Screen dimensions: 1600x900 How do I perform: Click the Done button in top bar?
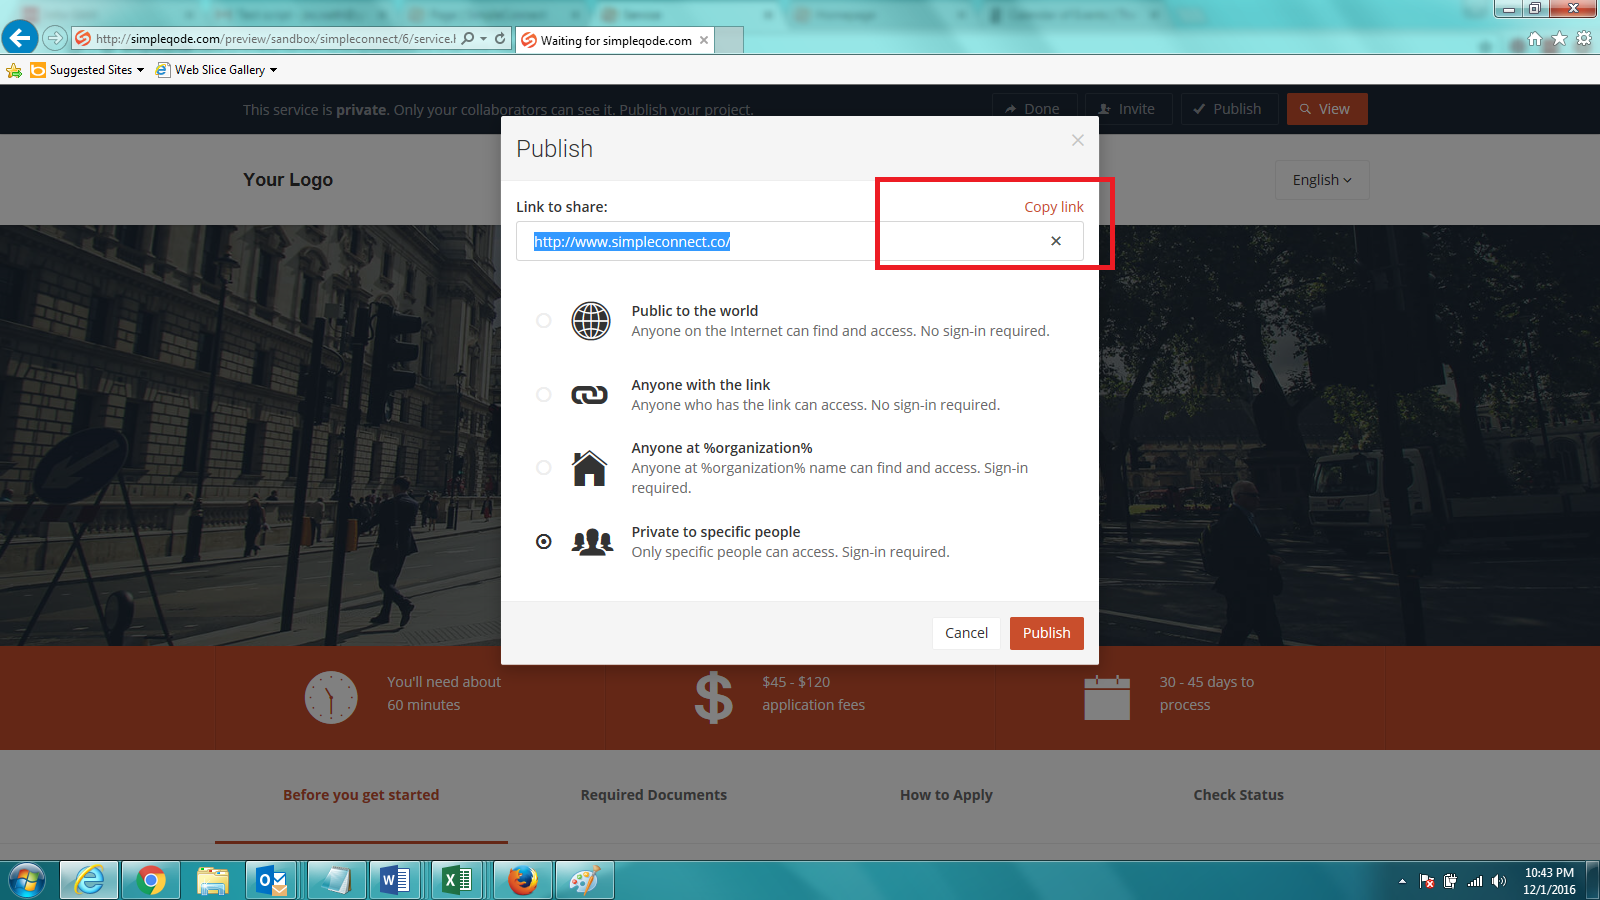pos(1034,109)
